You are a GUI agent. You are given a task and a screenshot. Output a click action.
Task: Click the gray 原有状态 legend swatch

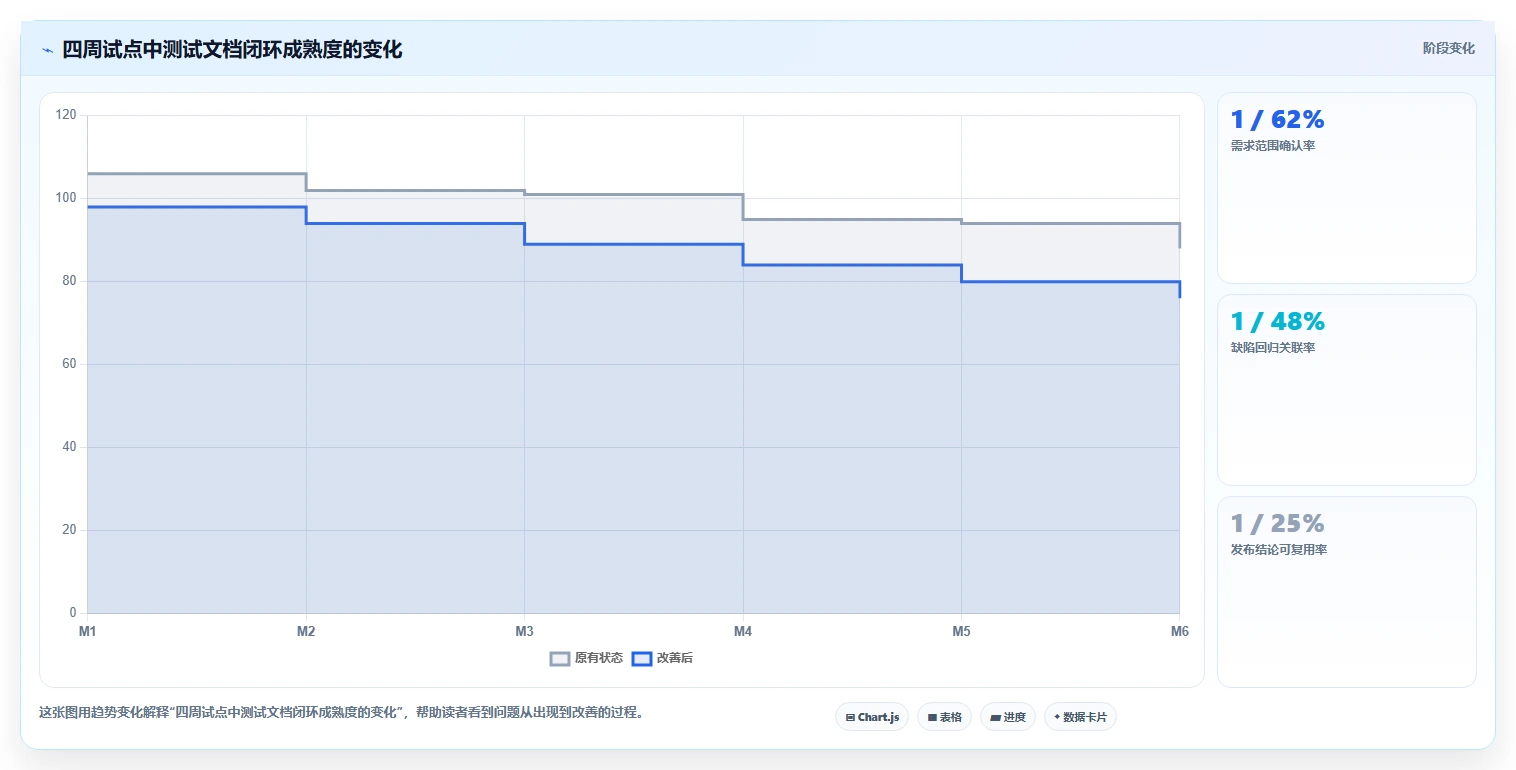coord(560,658)
